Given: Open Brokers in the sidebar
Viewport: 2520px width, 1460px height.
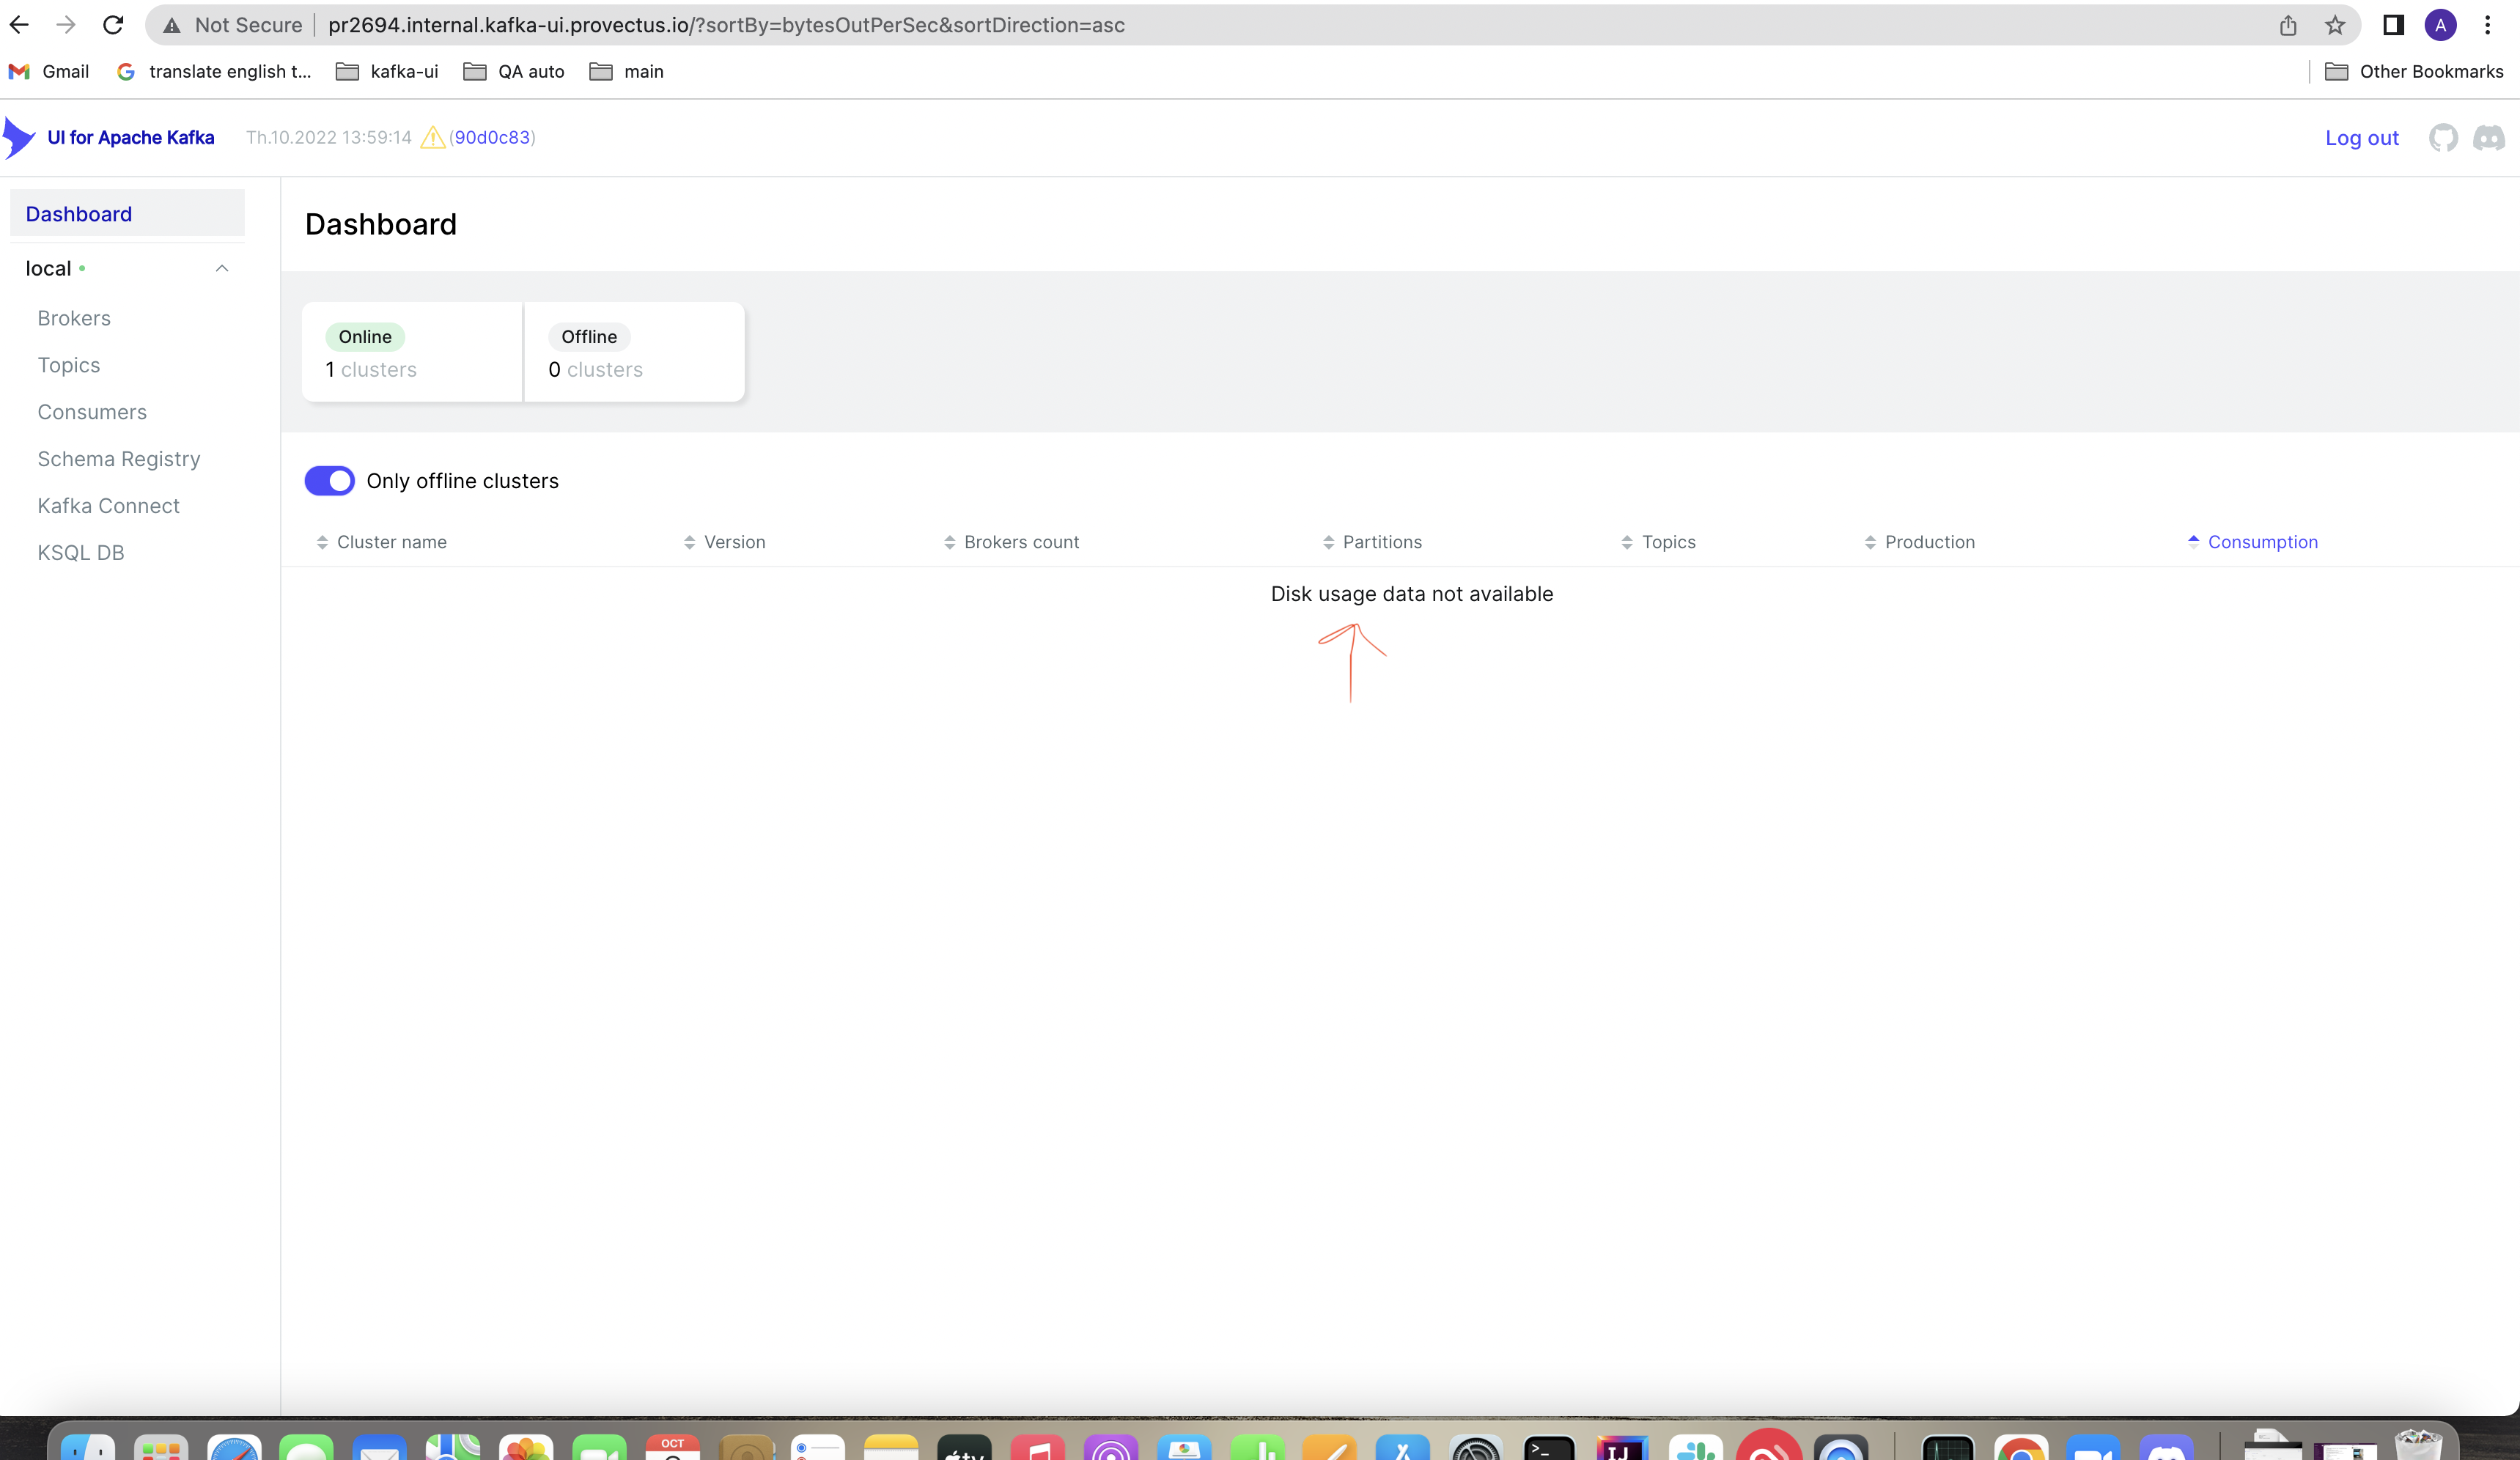Looking at the screenshot, I should coord(74,318).
